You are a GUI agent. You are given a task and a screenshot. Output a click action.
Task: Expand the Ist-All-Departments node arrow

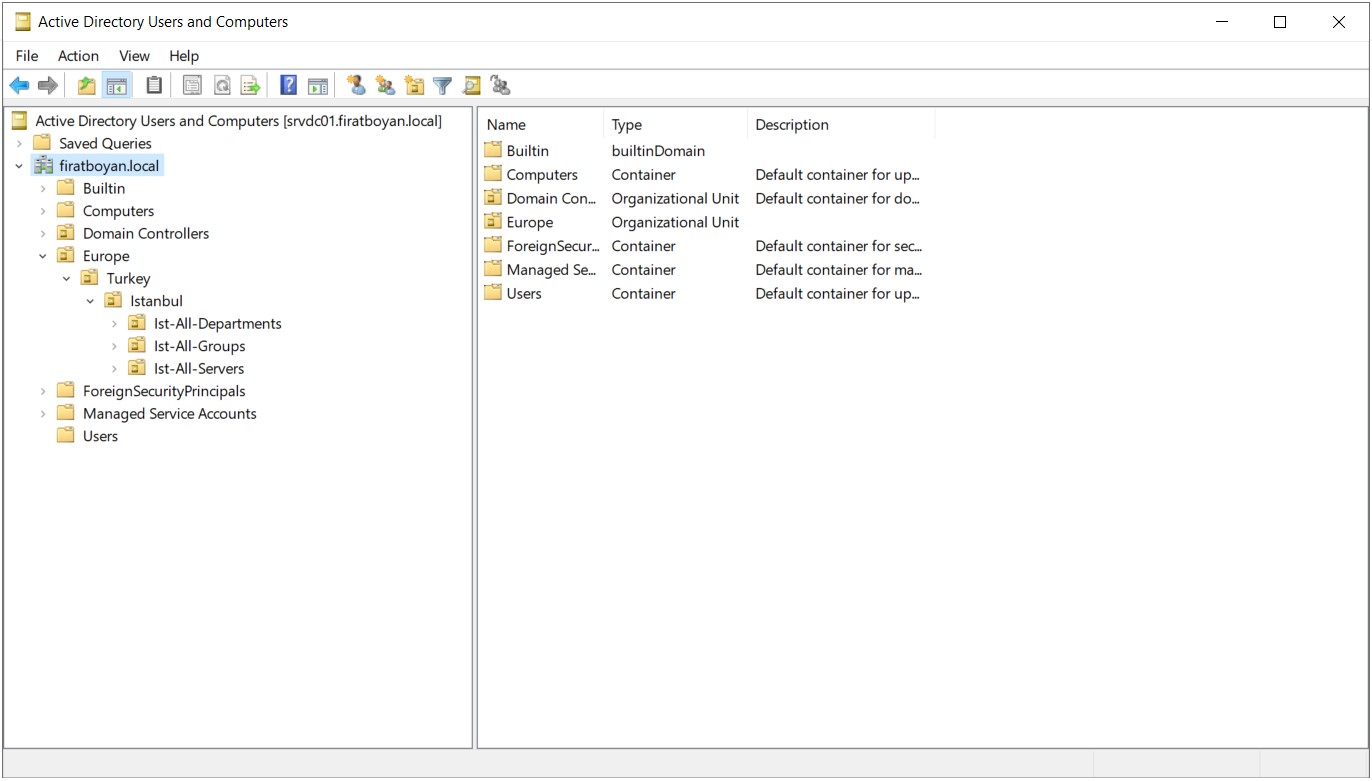point(114,323)
